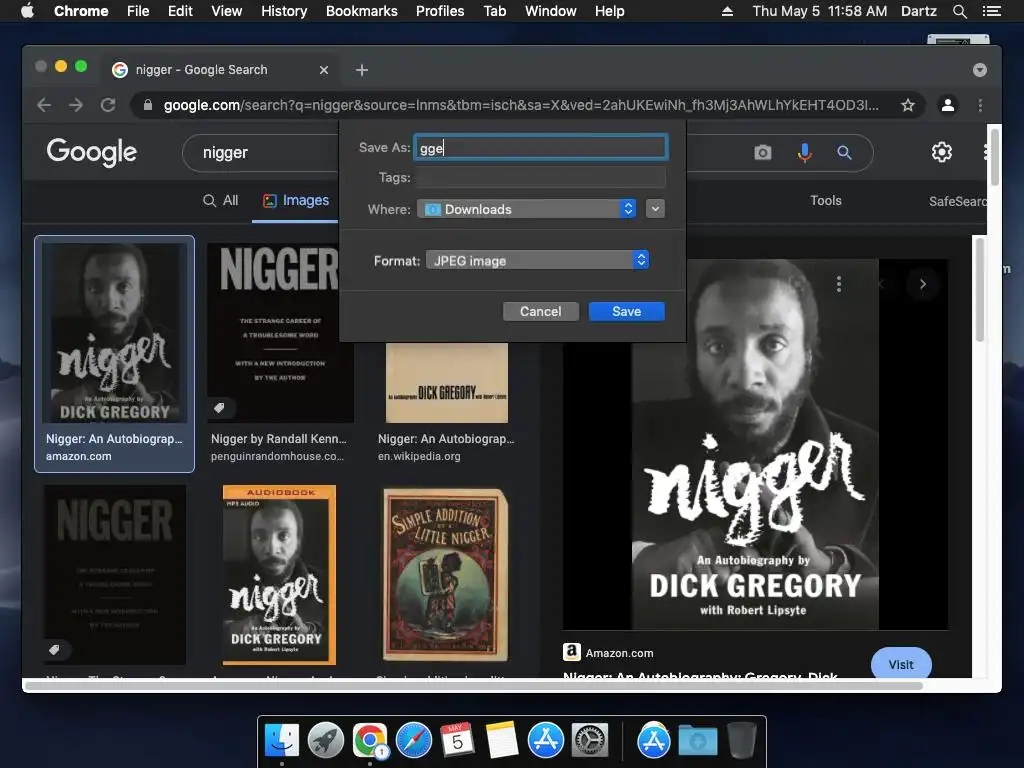Select the Audiobook Dick Gregory thumbnail

point(280,575)
